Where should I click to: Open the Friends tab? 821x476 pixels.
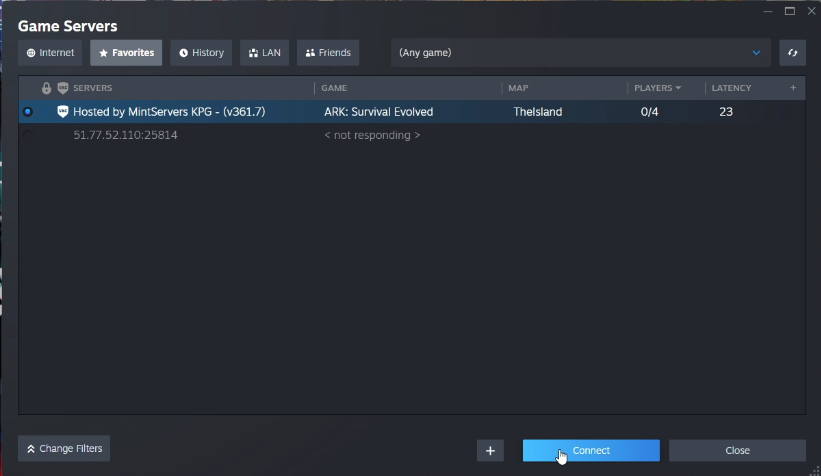coord(328,53)
